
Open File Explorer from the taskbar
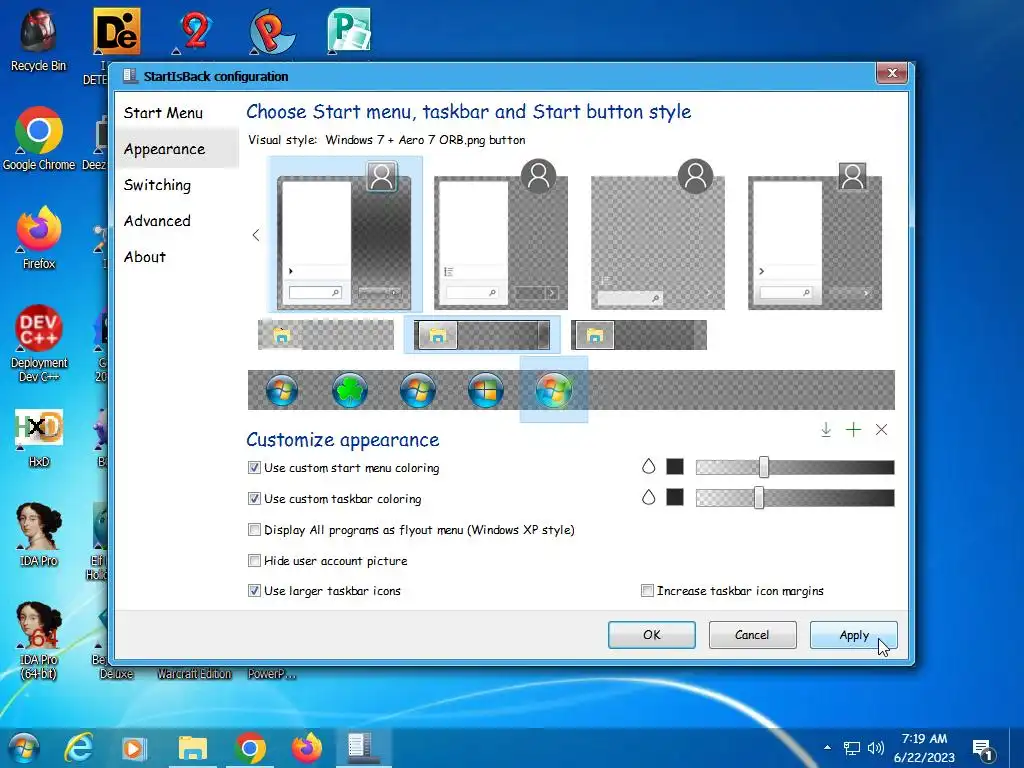click(193, 748)
